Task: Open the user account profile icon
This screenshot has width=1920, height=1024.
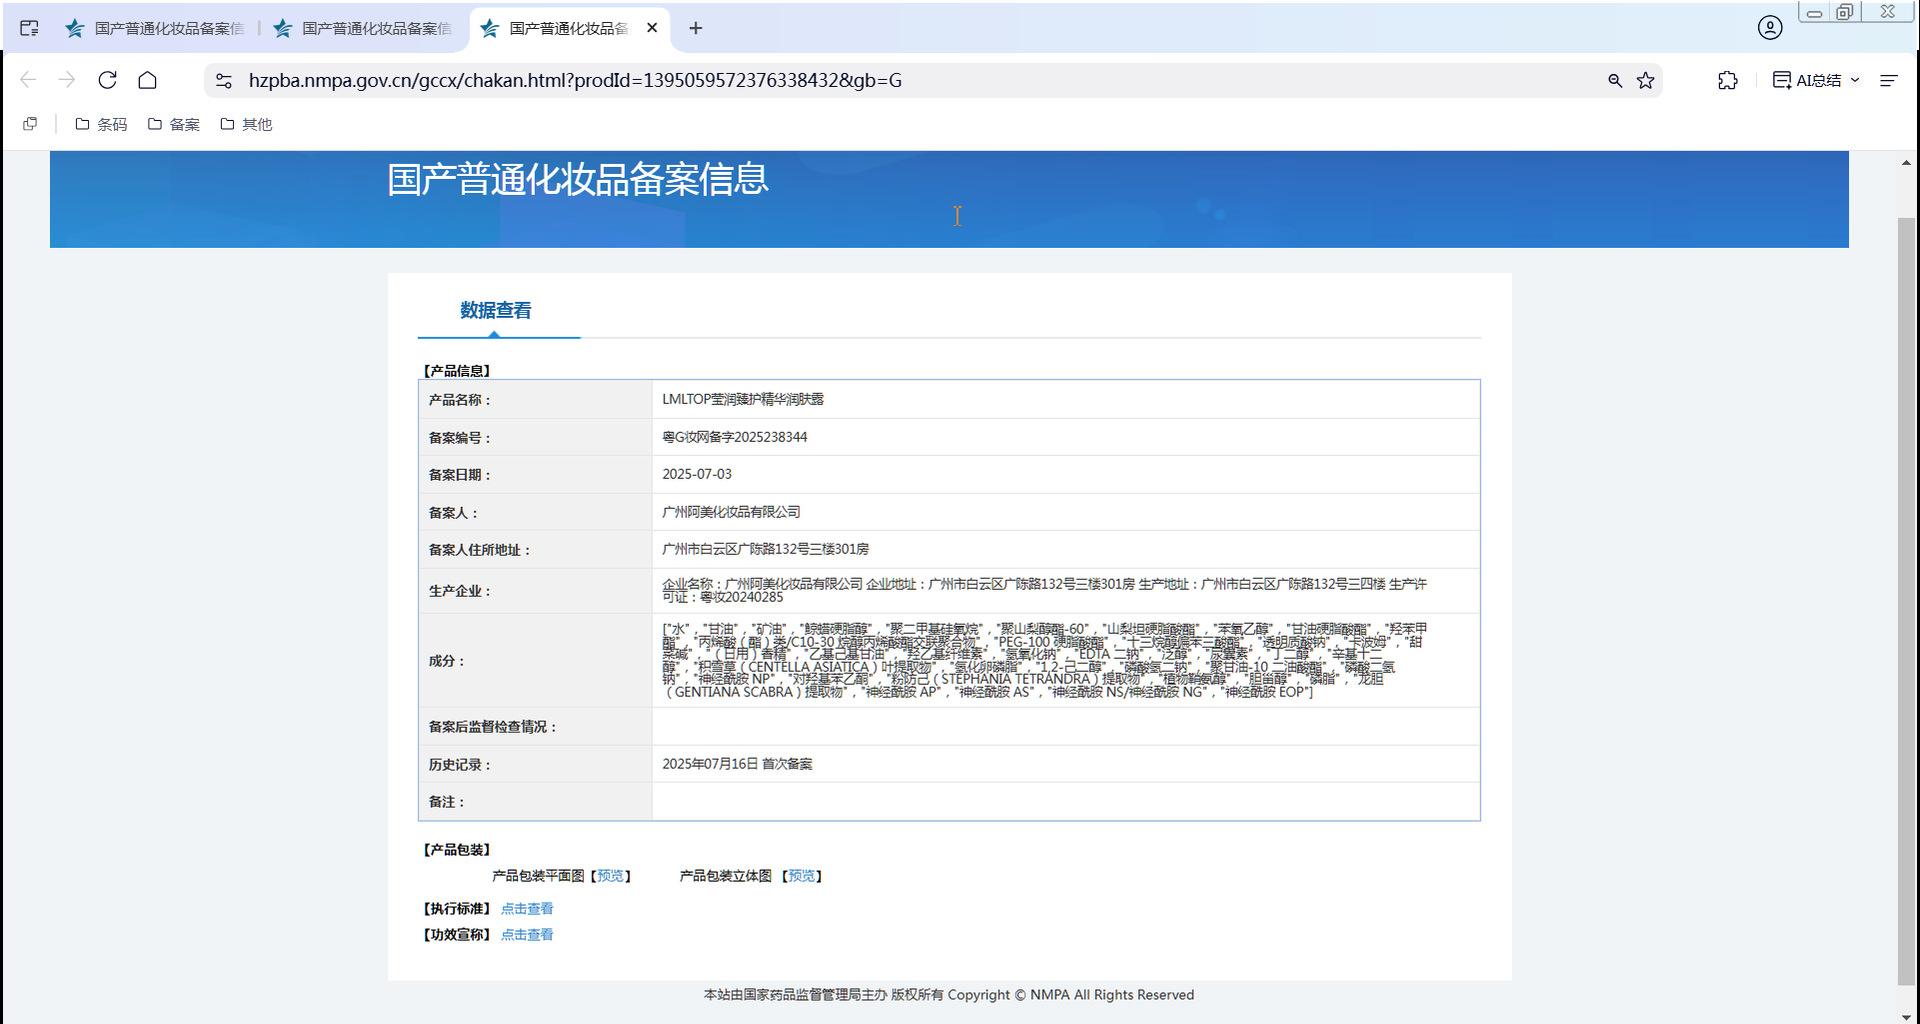Action: point(1769,28)
